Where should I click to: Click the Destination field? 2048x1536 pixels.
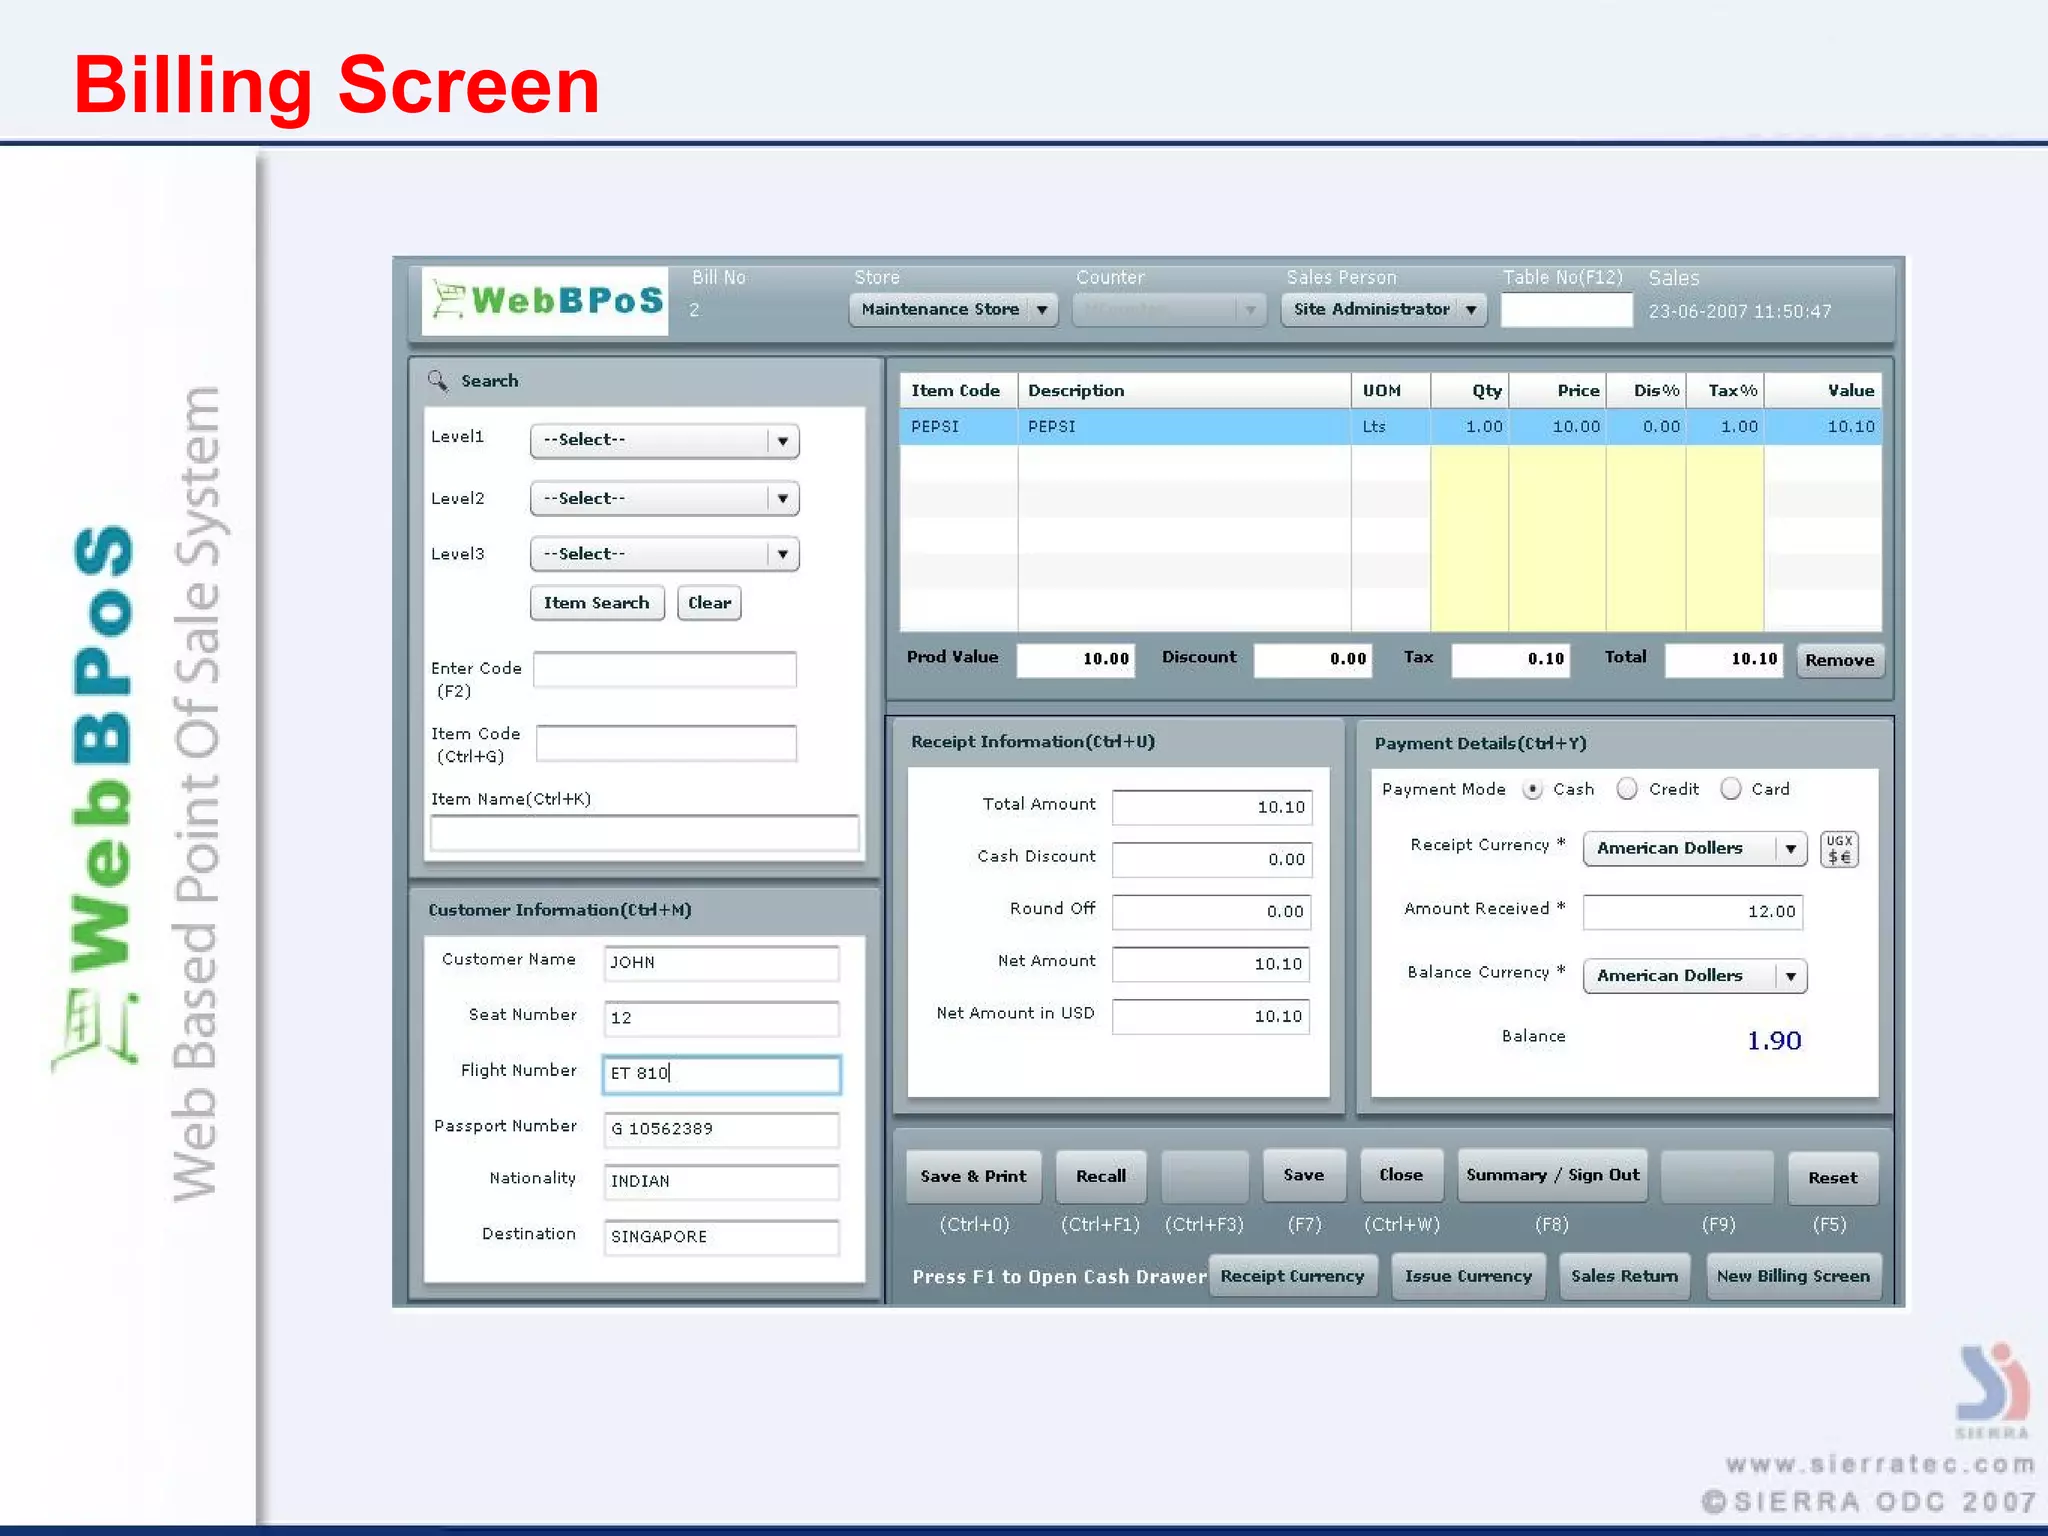721,1237
